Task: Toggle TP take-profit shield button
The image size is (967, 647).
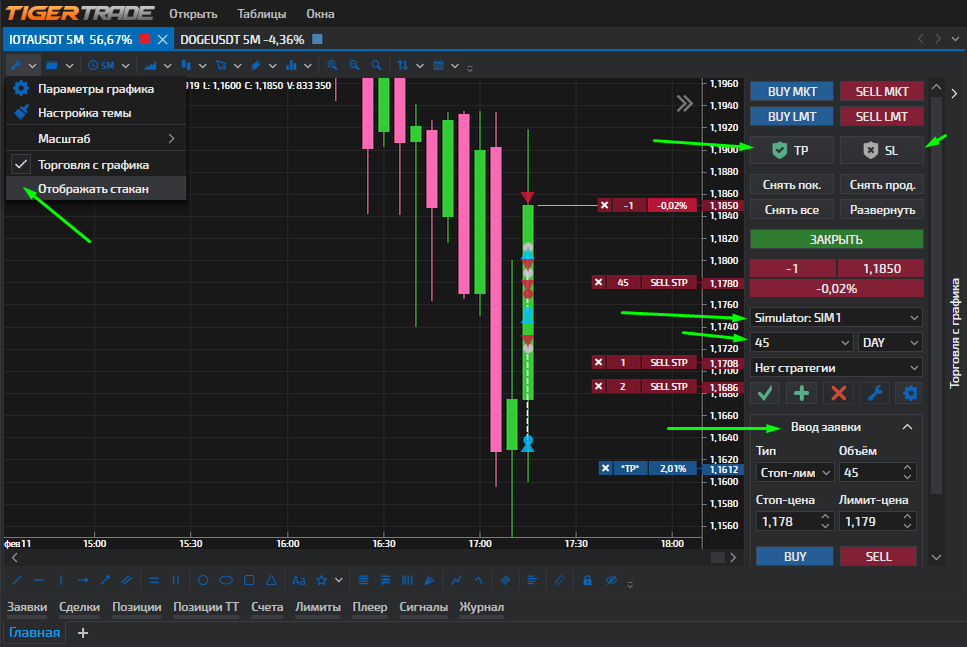Action: pos(791,150)
